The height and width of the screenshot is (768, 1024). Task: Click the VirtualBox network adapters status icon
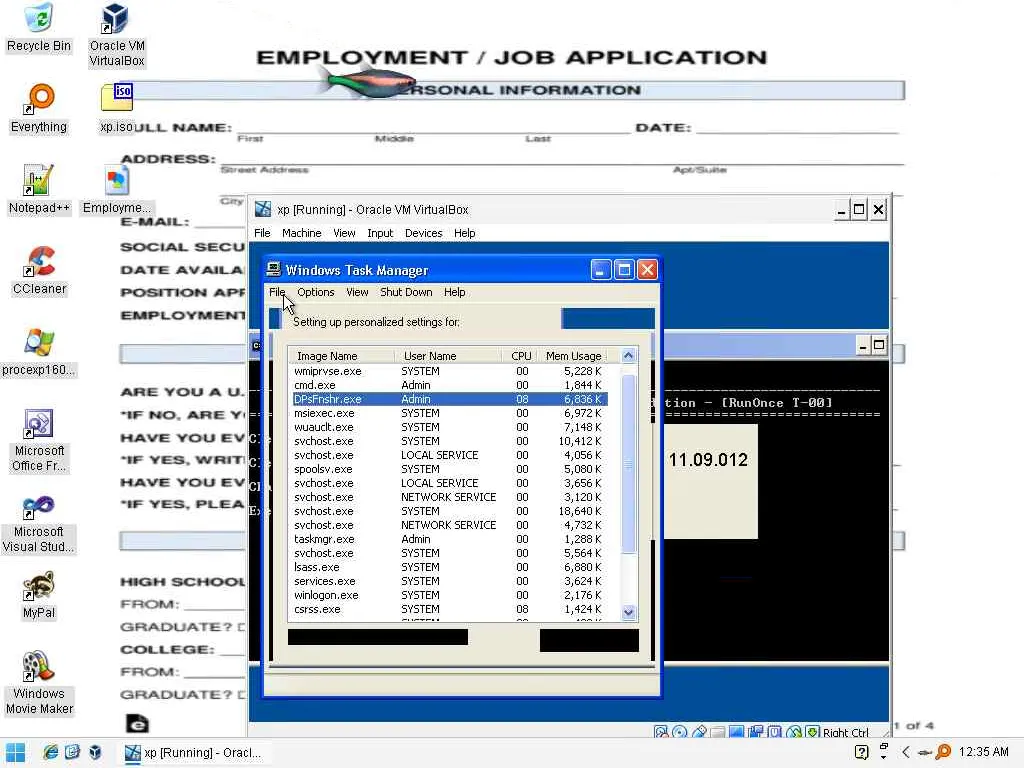coord(756,732)
